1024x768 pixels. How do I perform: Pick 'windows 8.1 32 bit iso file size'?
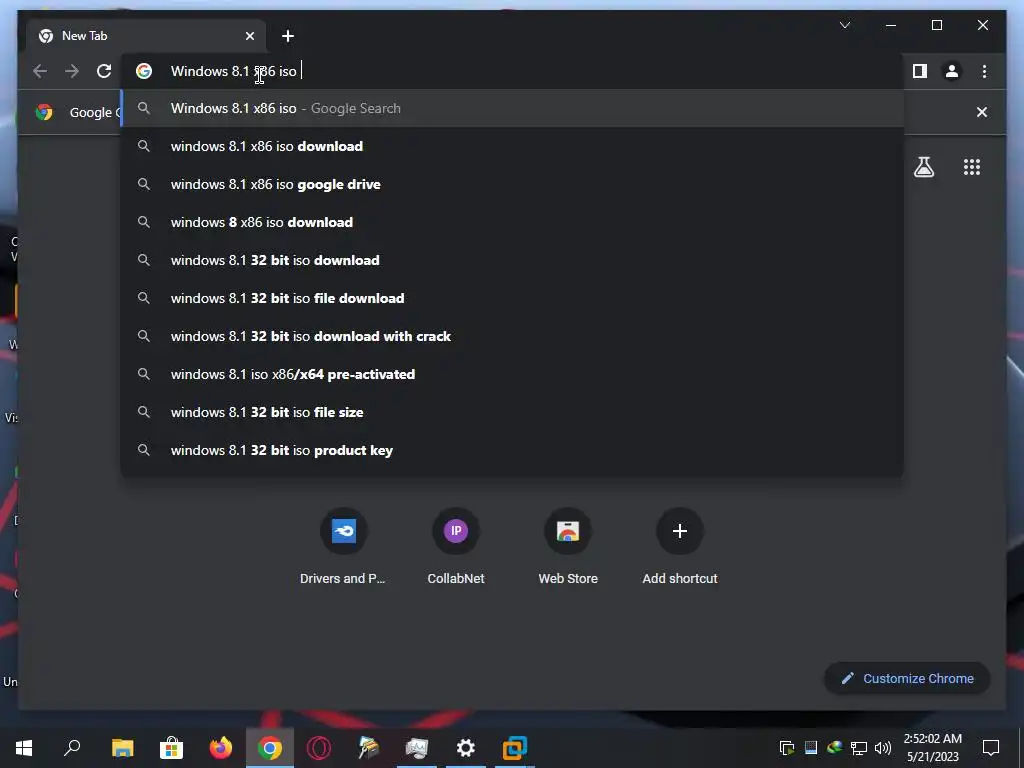513,411
